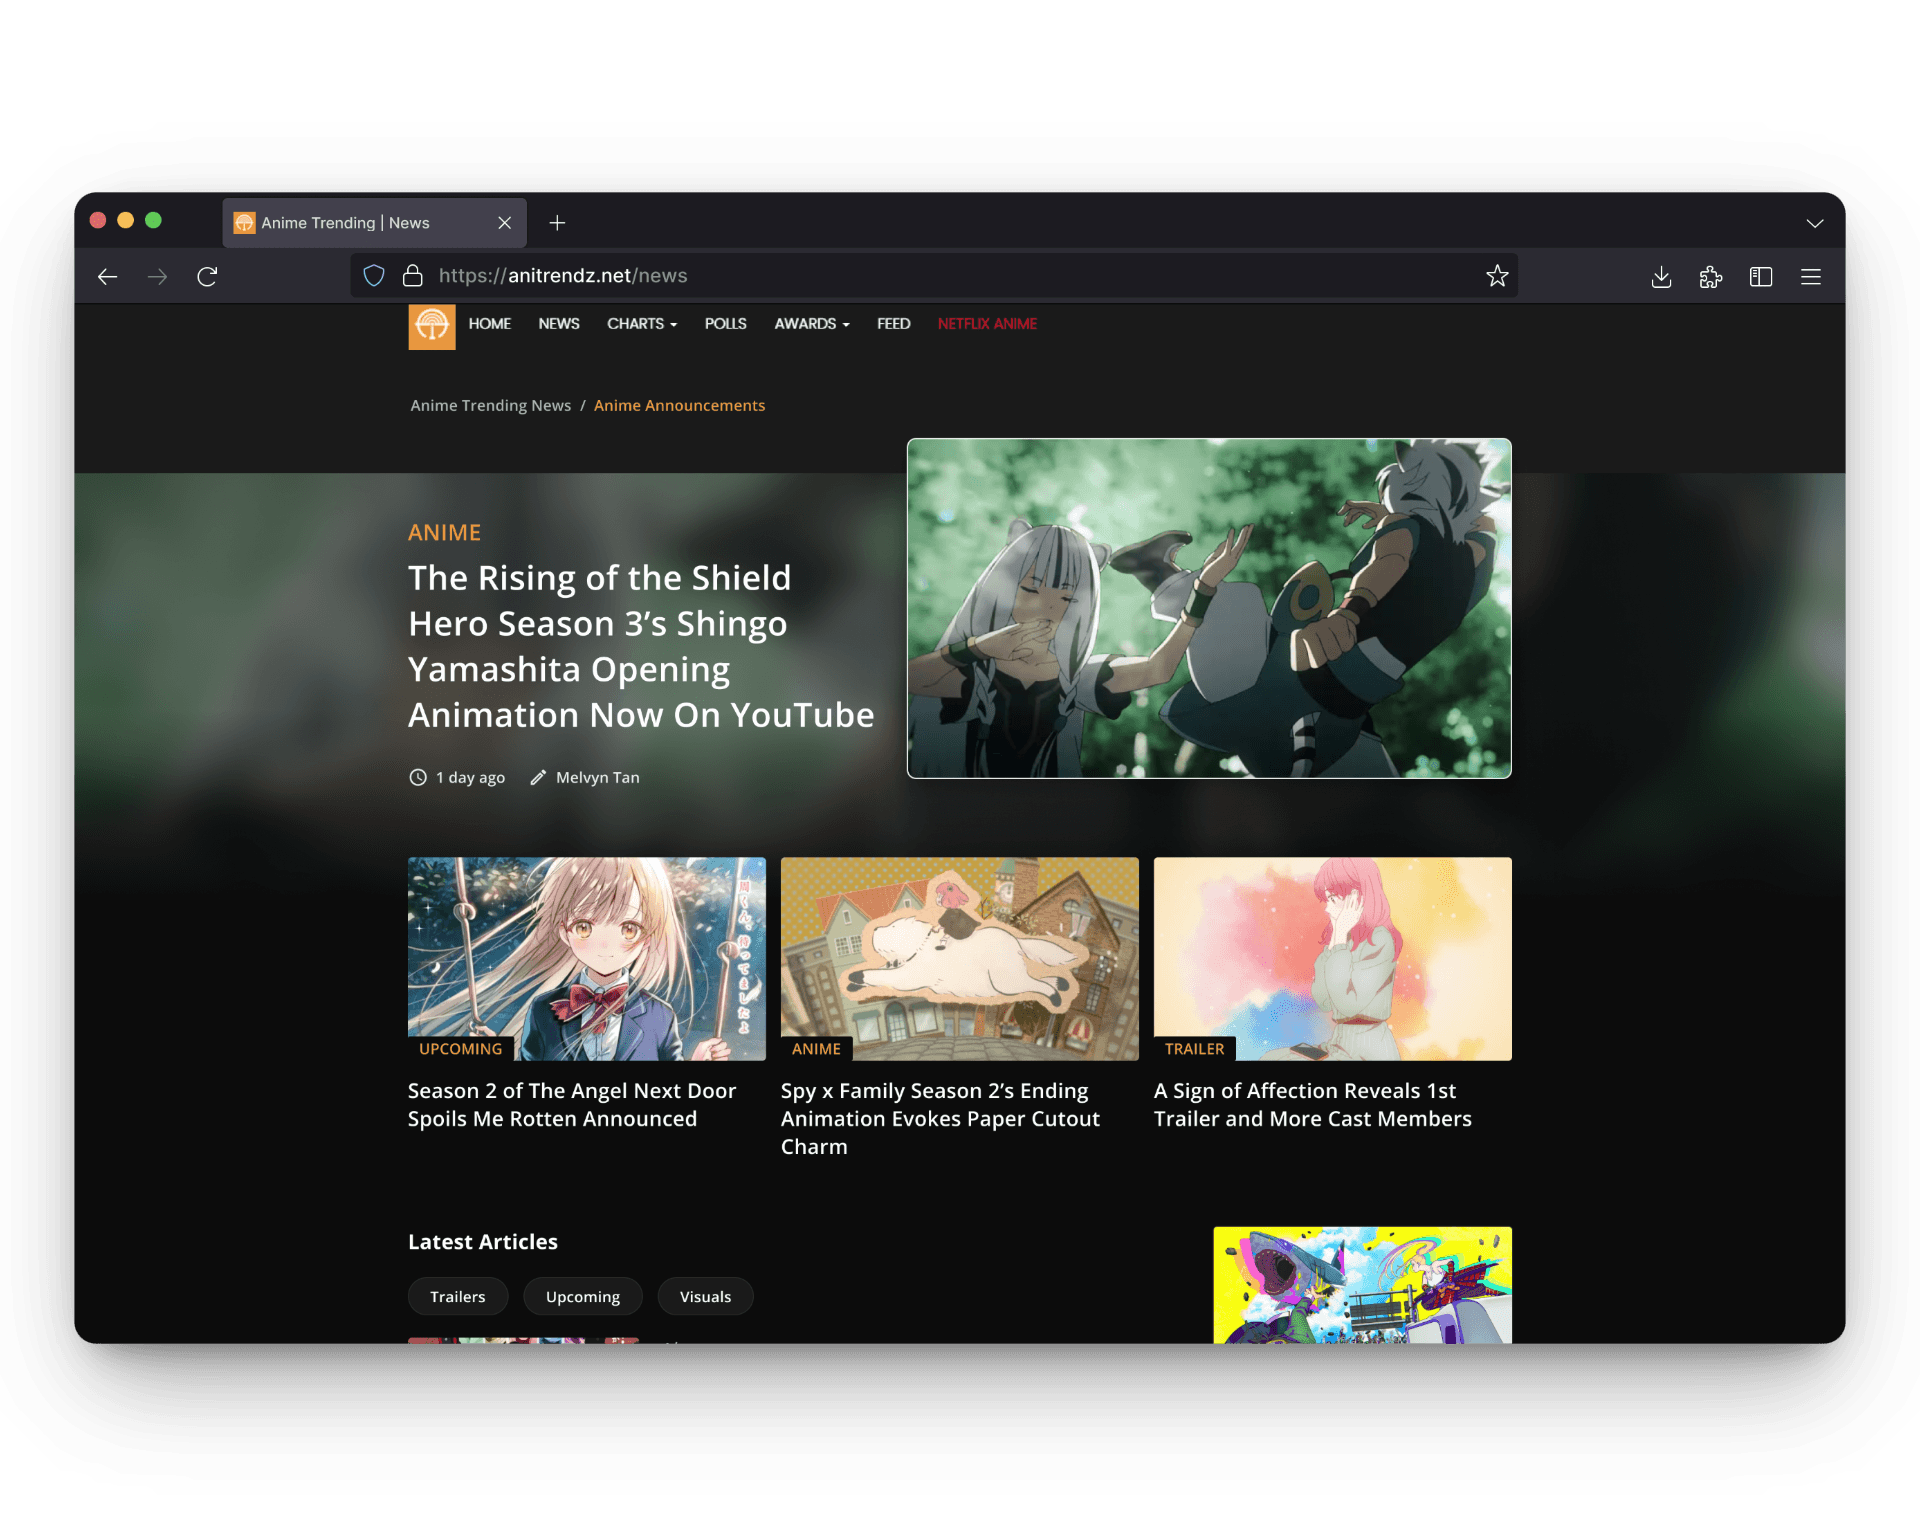1920x1536 pixels.
Task: Open the hamburger application menu
Action: (1810, 277)
